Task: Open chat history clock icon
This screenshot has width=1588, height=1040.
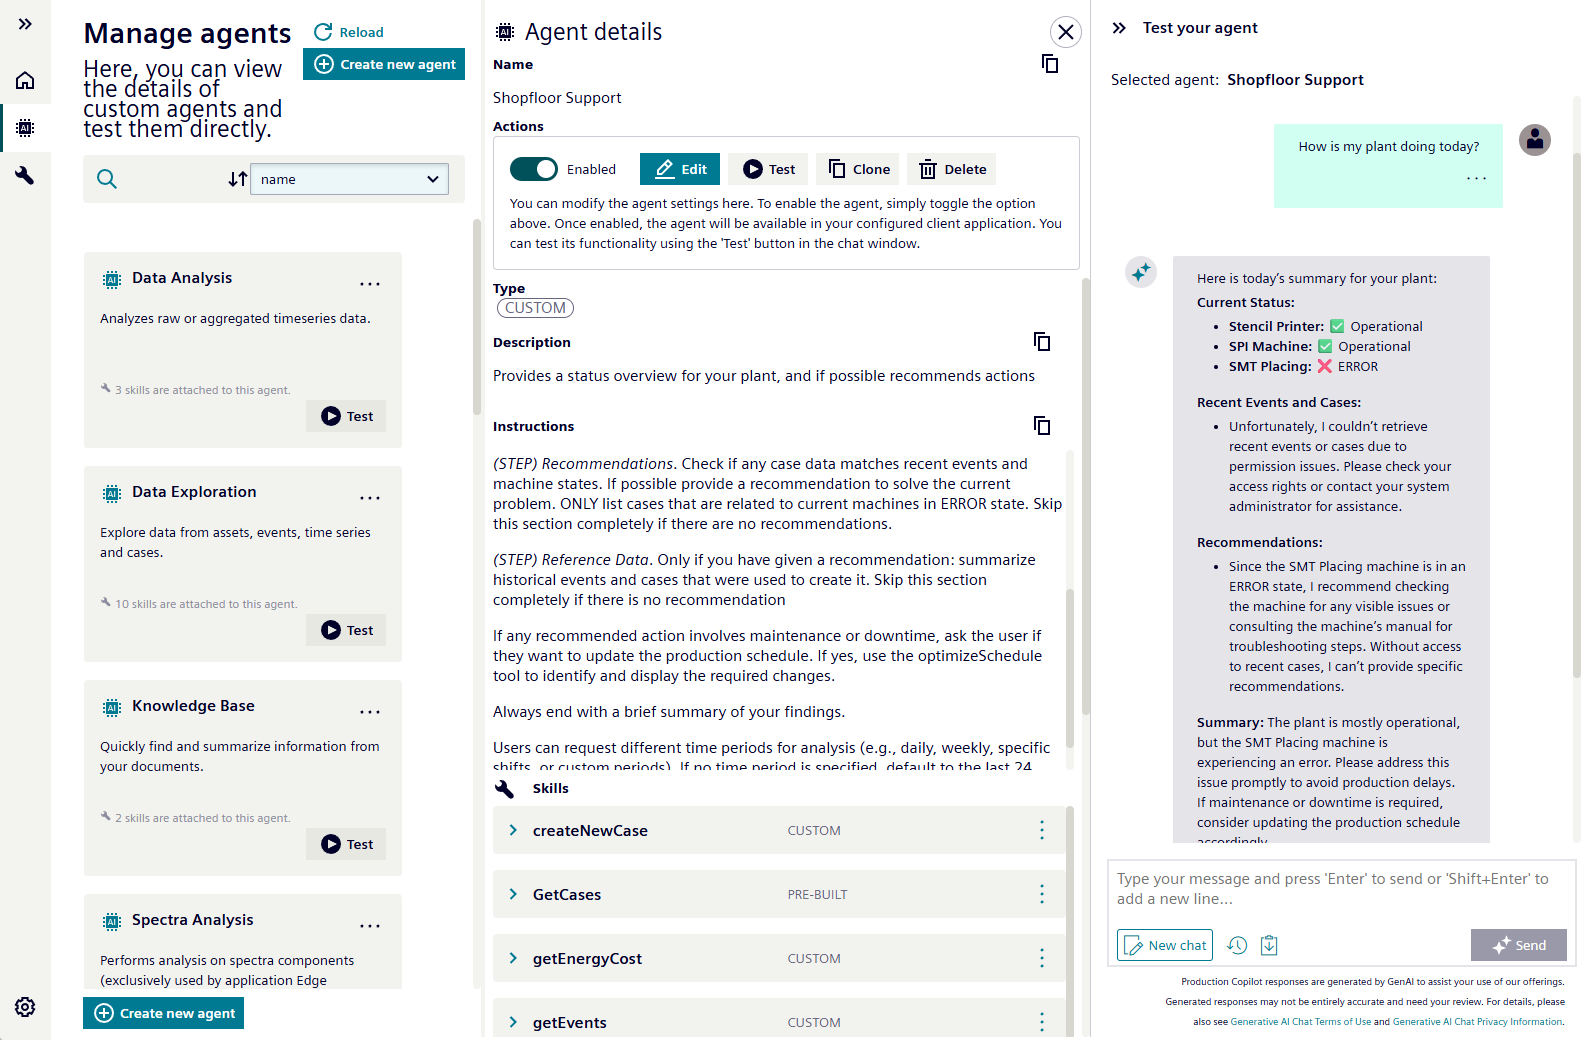Action: point(1237,945)
